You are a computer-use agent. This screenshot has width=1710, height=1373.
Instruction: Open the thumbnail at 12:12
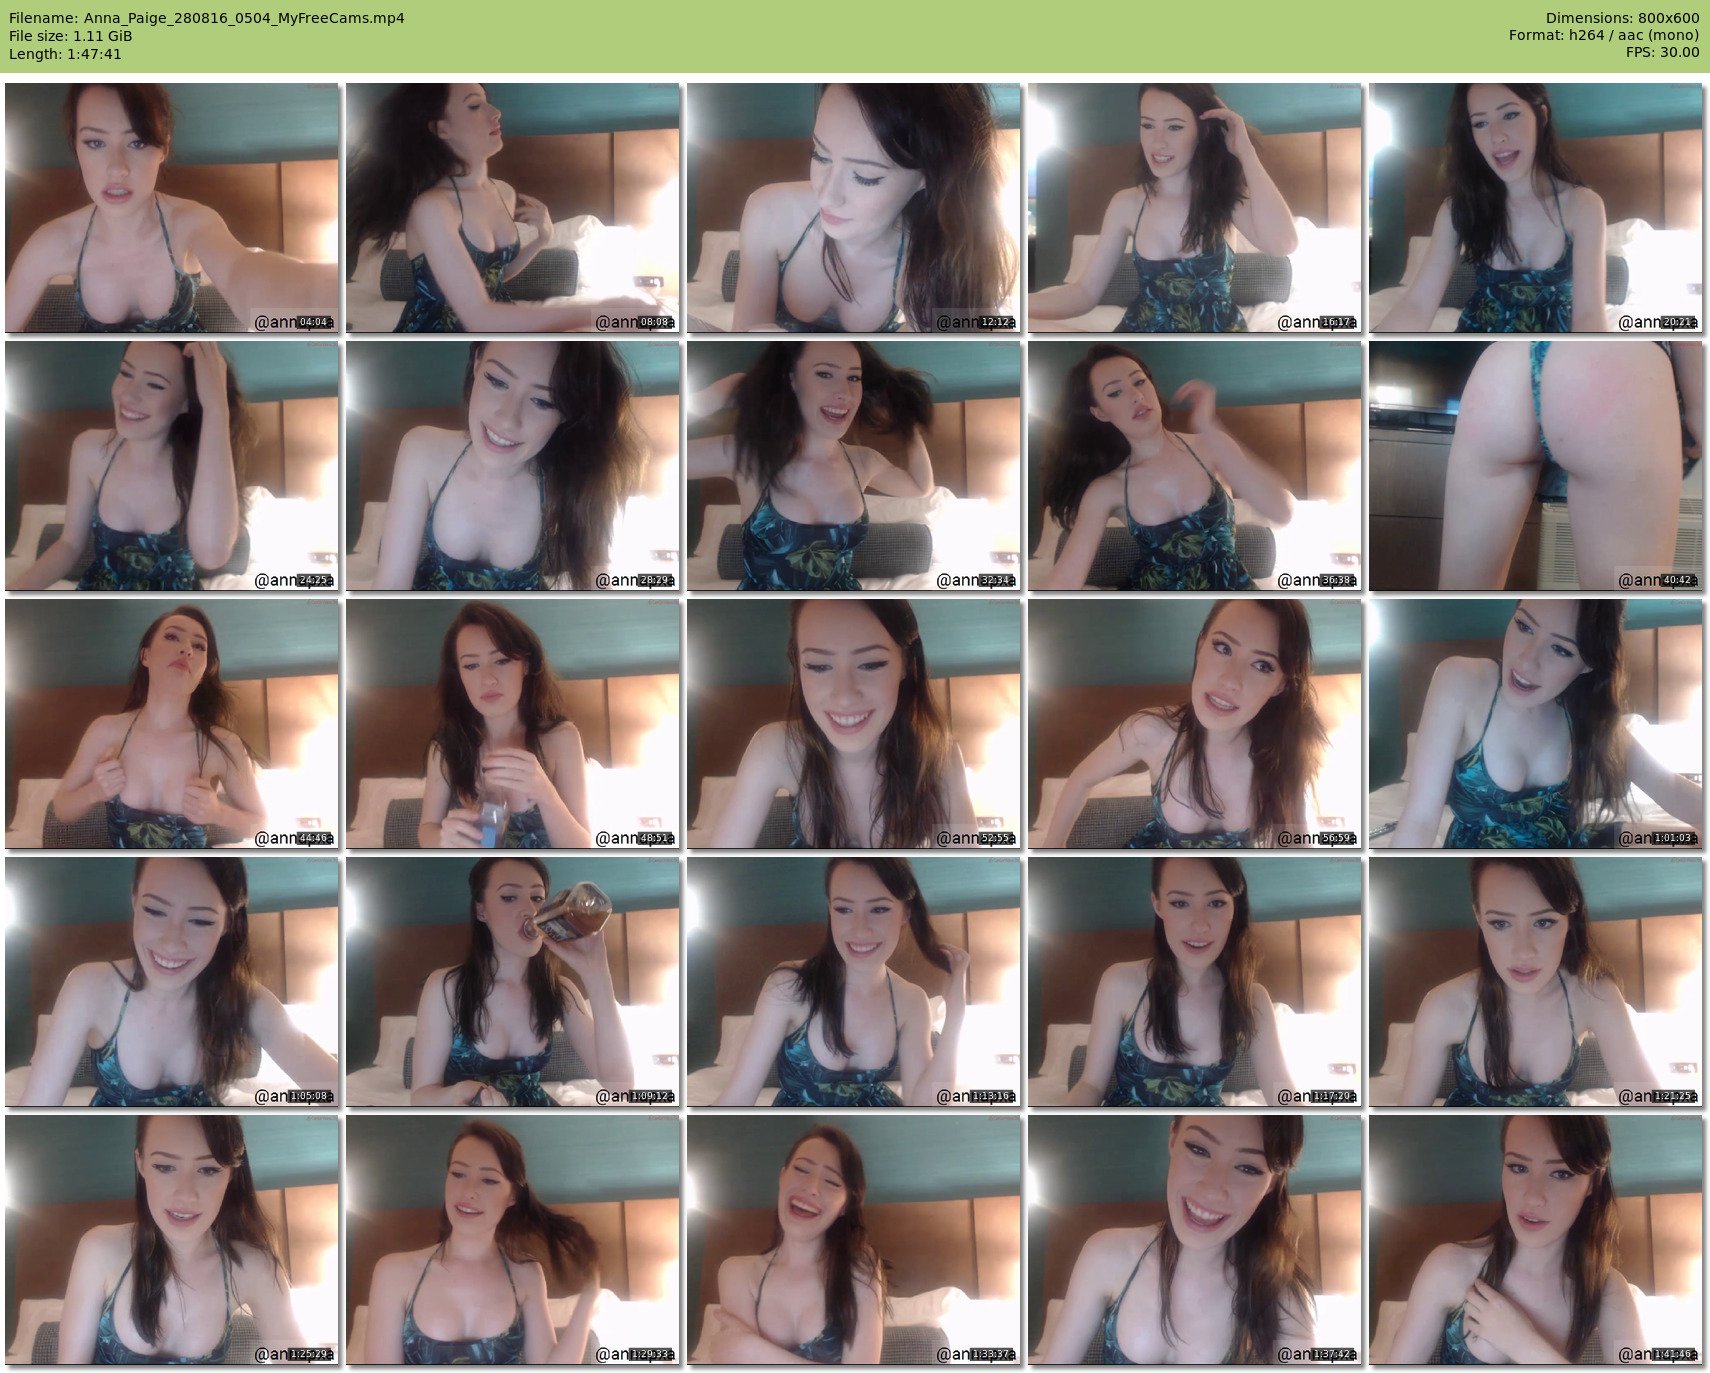coord(854,208)
